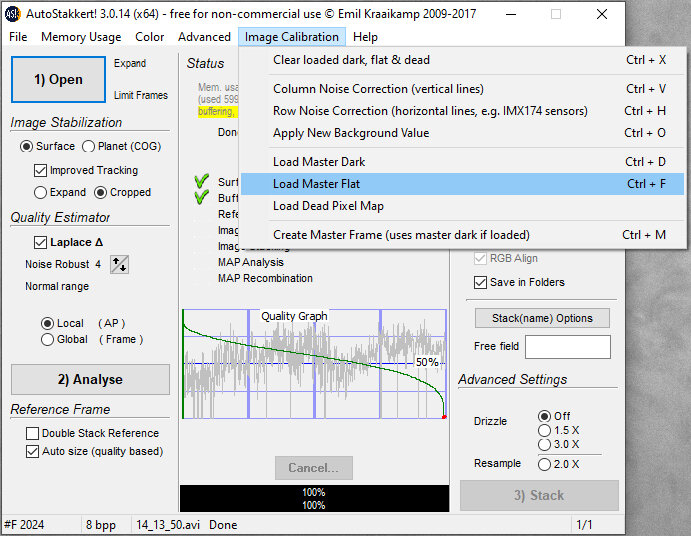
Task: Click the Noise Robust up/down arrows icon
Action: coord(119,264)
